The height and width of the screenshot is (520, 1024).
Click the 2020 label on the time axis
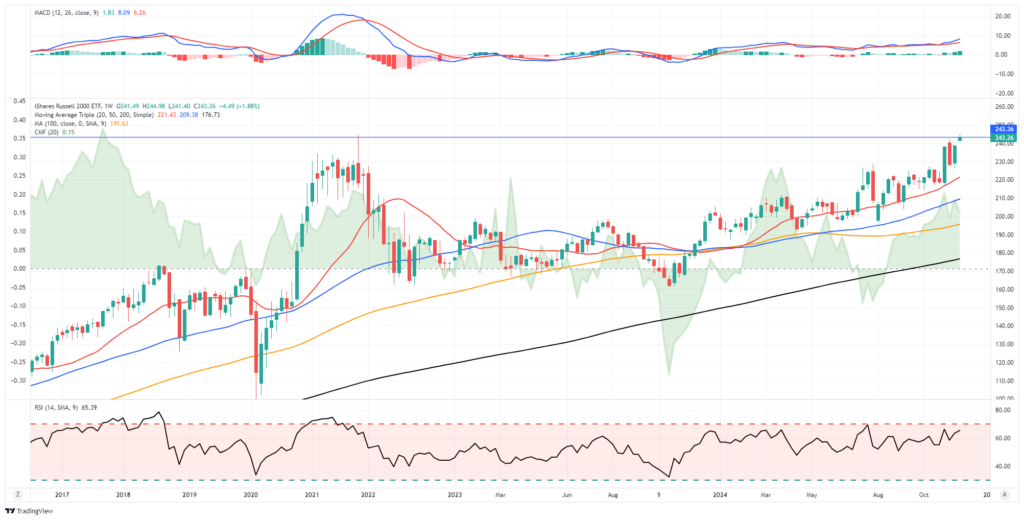250,495
